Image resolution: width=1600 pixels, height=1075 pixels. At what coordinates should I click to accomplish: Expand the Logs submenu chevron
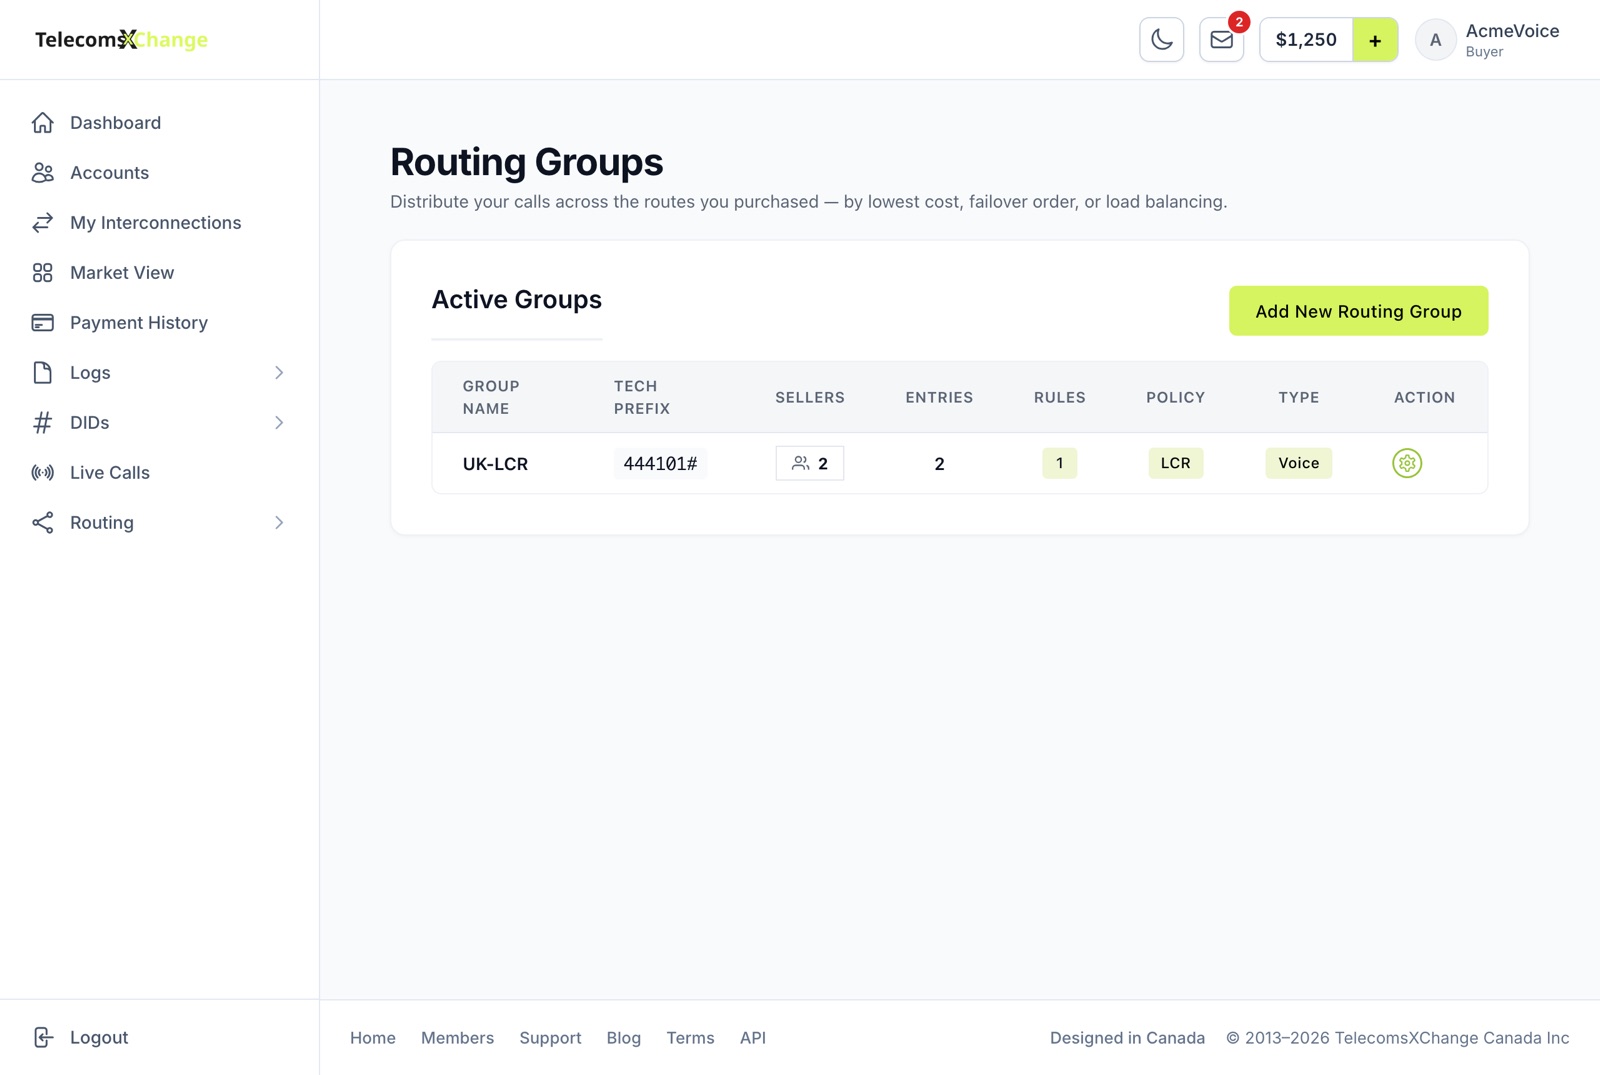click(279, 373)
